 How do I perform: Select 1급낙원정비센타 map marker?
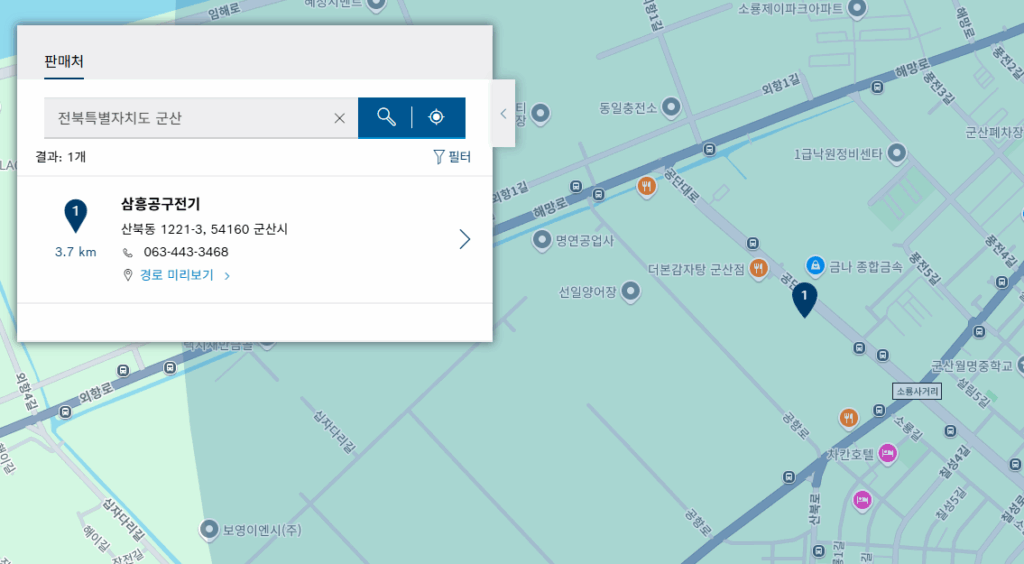[x=897, y=153]
